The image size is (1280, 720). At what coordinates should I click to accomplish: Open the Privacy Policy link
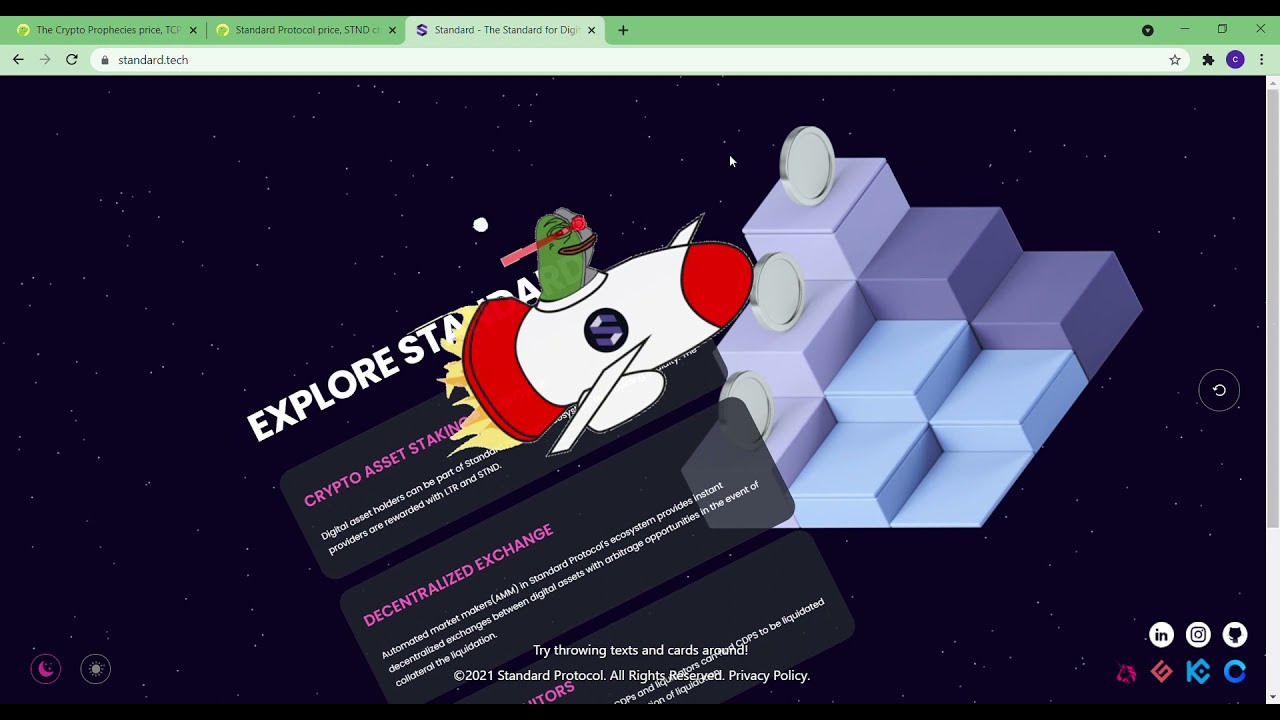pyautogui.click(x=769, y=675)
